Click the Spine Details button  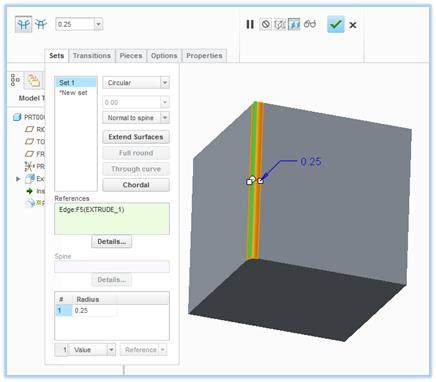coord(111,280)
